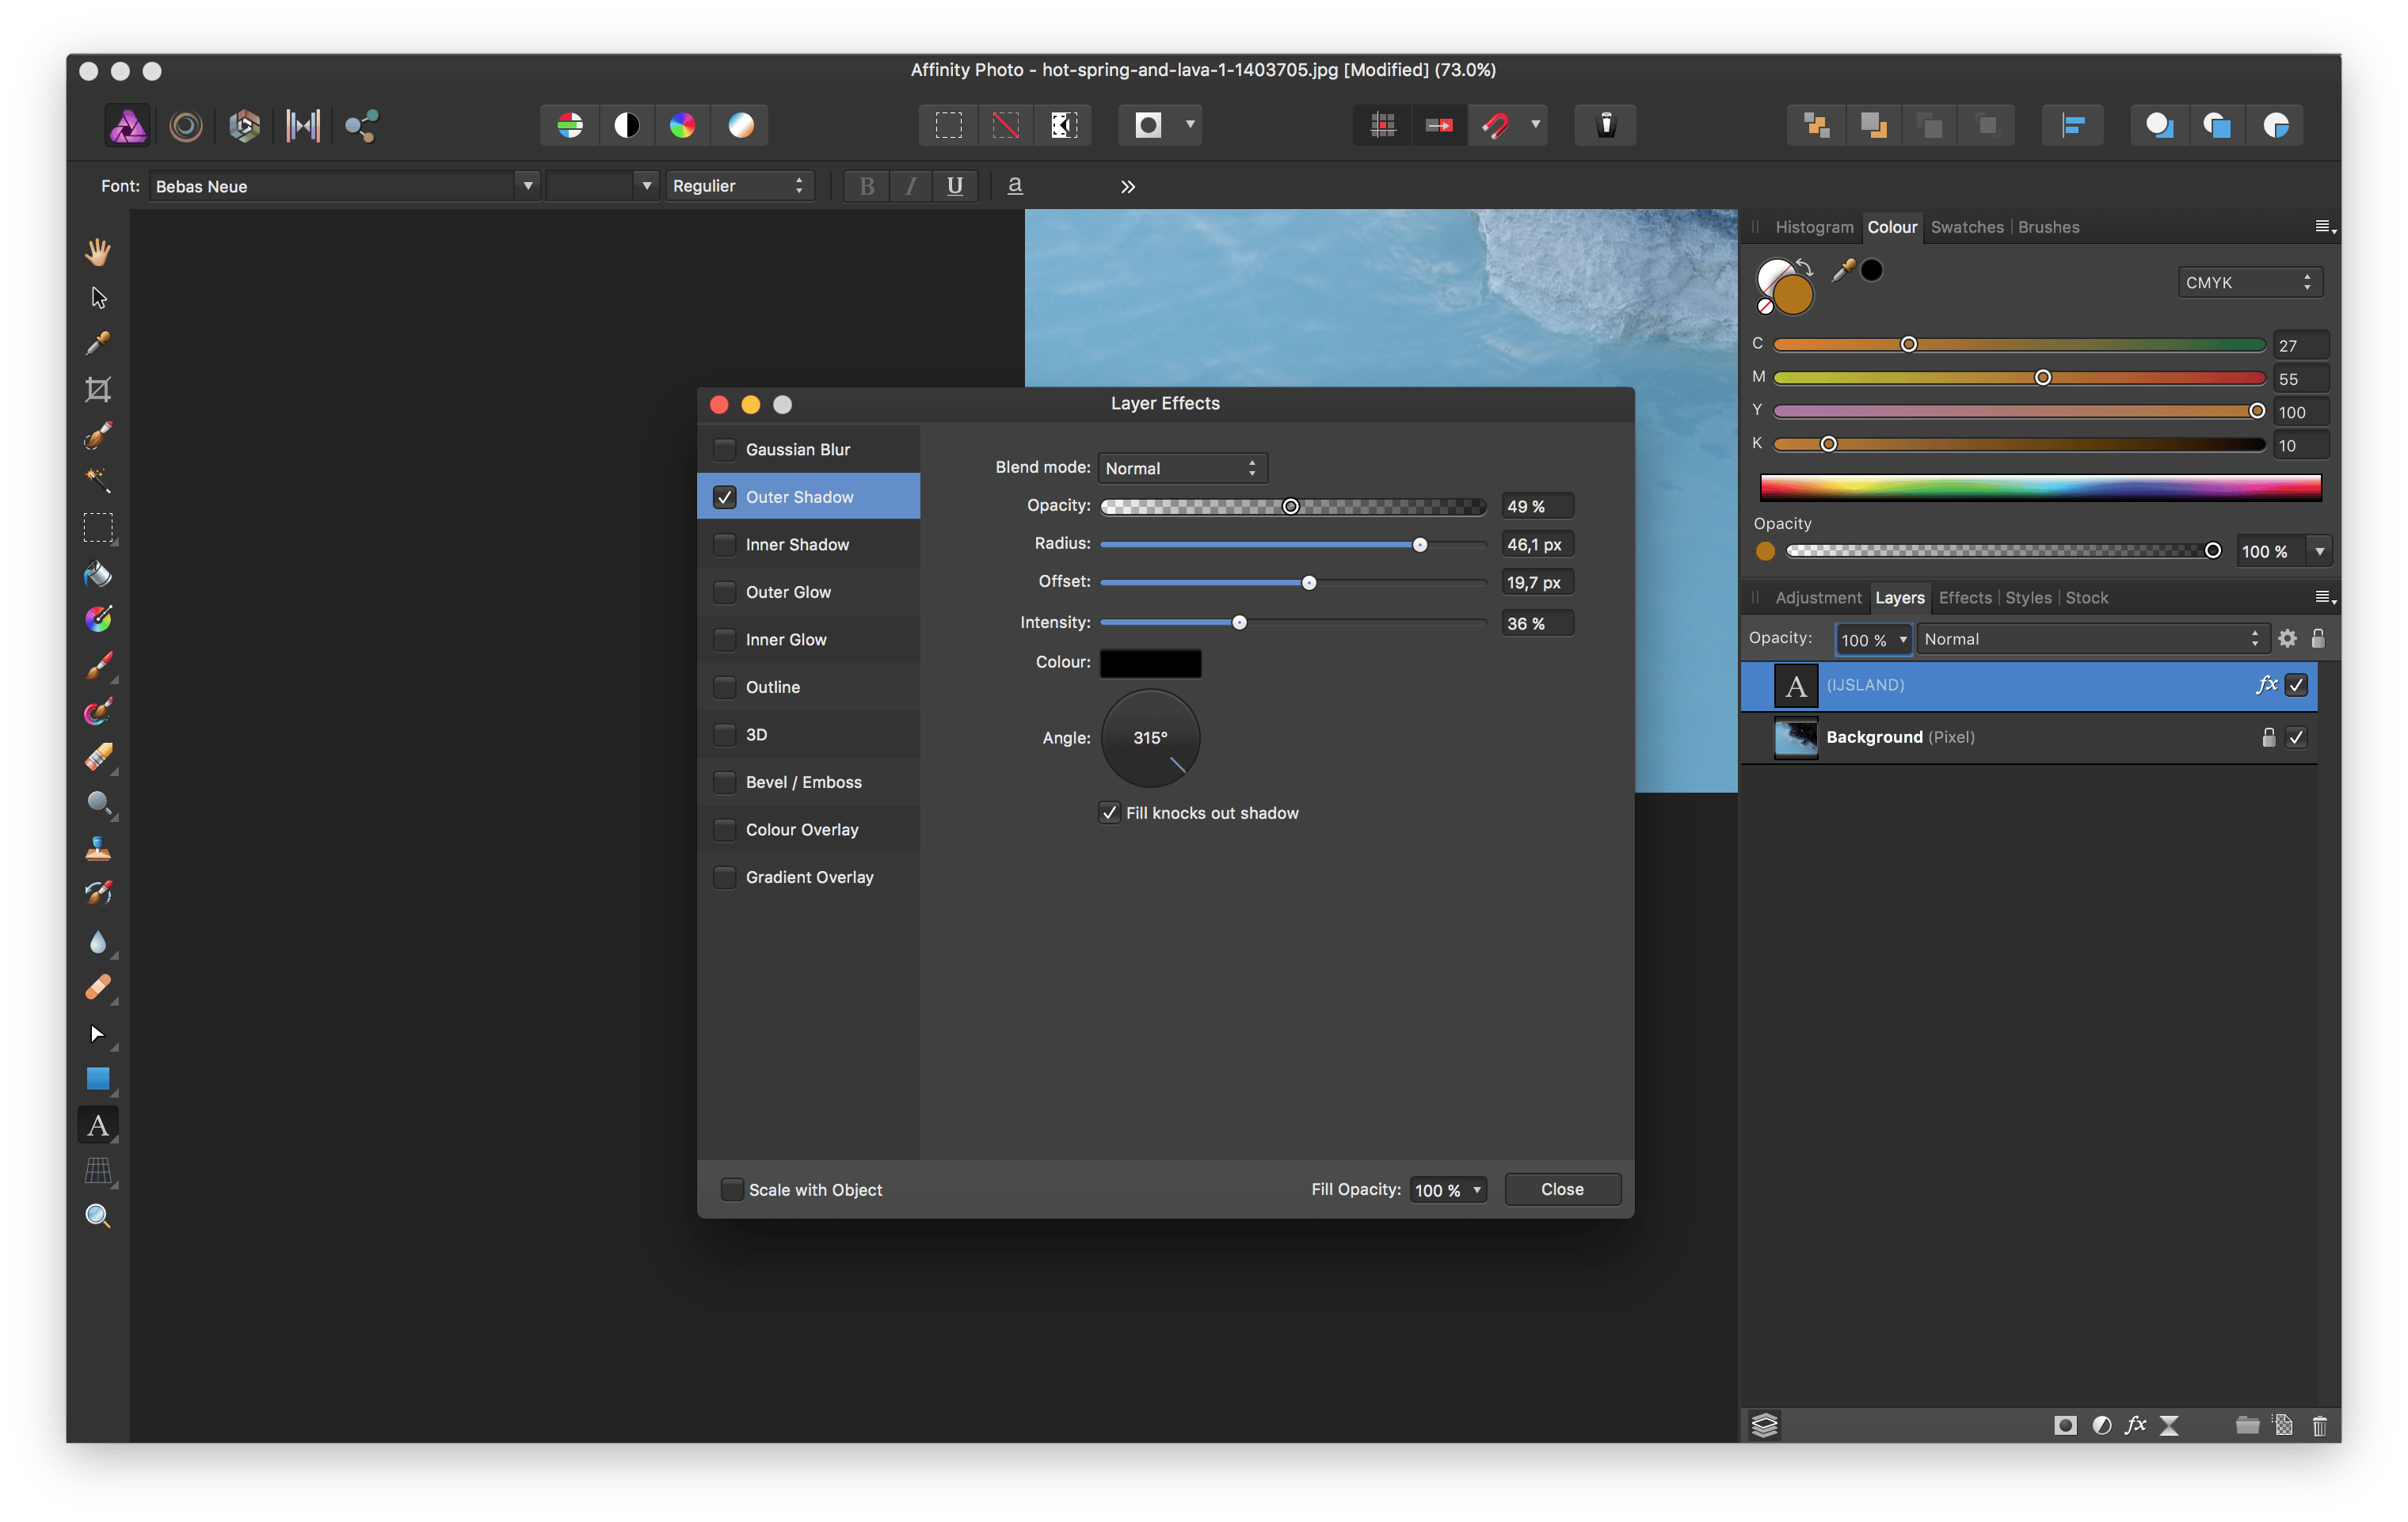
Task: Activate the Artistic Text tool
Action: pyautogui.click(x=98, y=1125)
